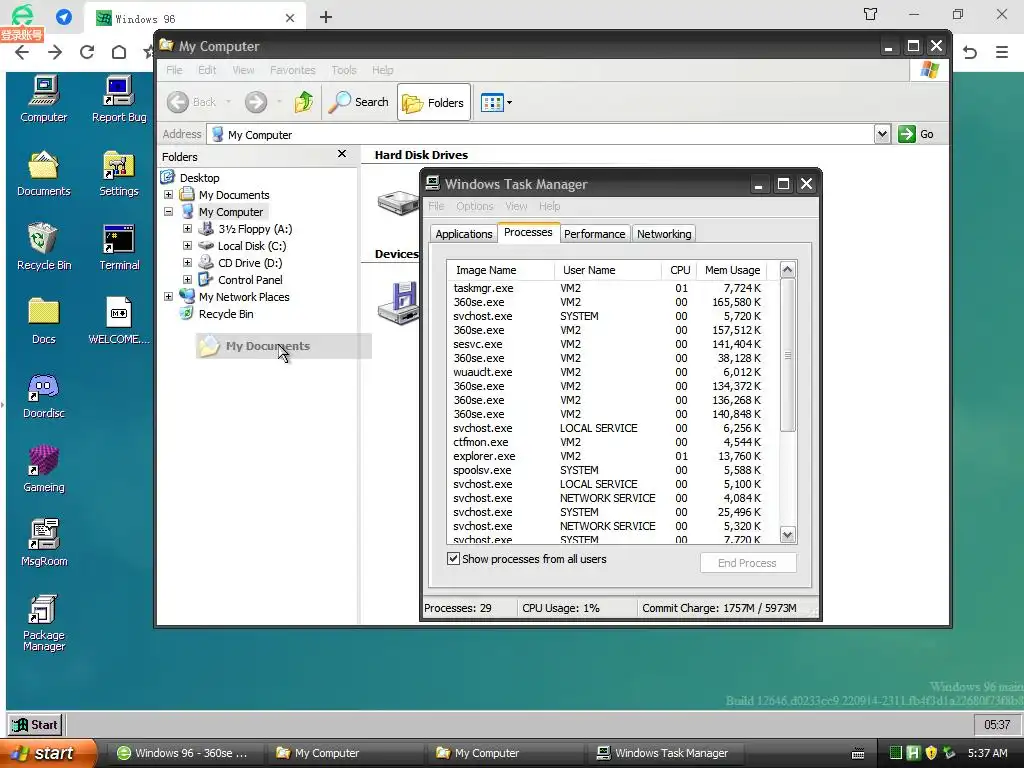
Task: Click the green XP start button
Action: click(47, 753)
